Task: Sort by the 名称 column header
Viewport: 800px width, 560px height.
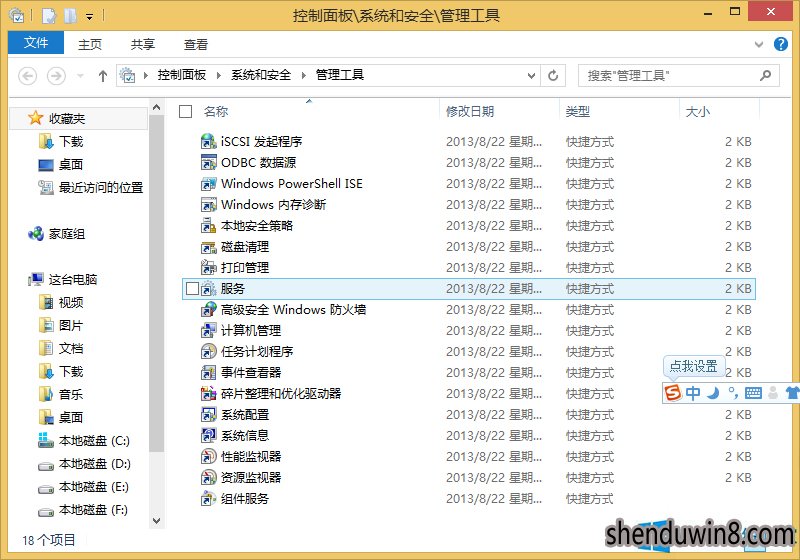Action: 215,111
